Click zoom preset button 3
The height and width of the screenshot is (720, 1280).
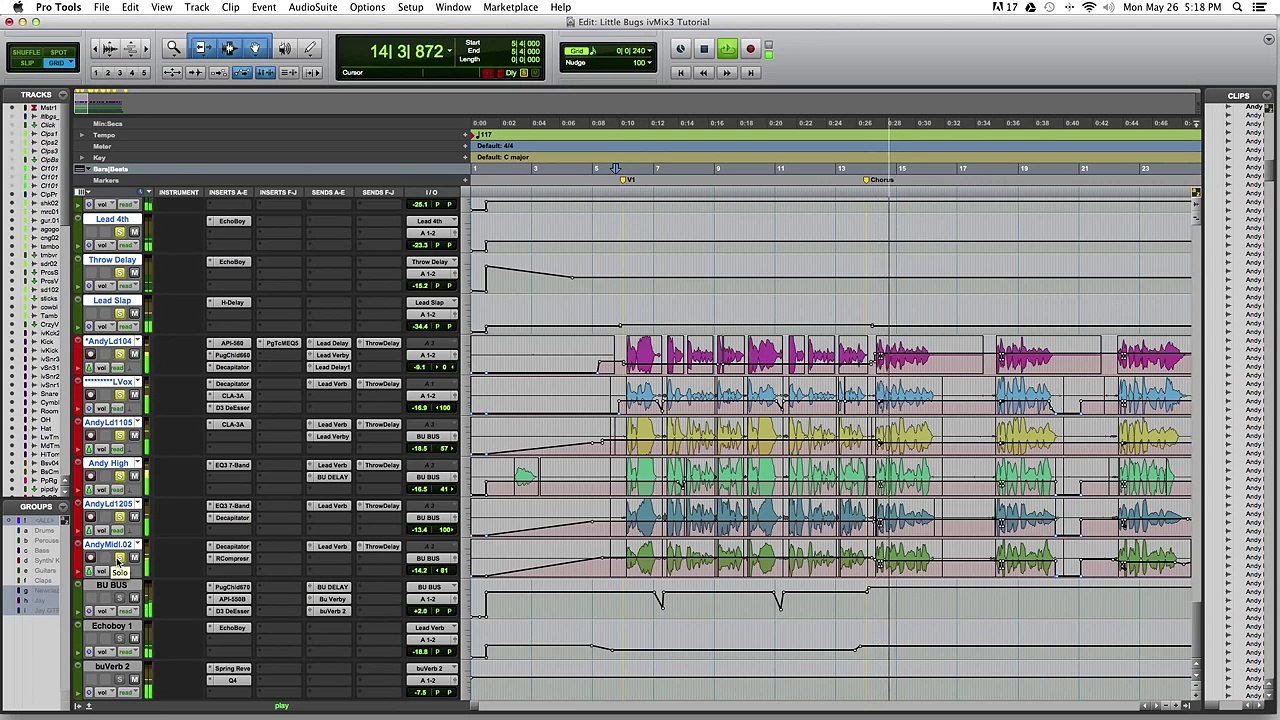click(x=119, y=73)
